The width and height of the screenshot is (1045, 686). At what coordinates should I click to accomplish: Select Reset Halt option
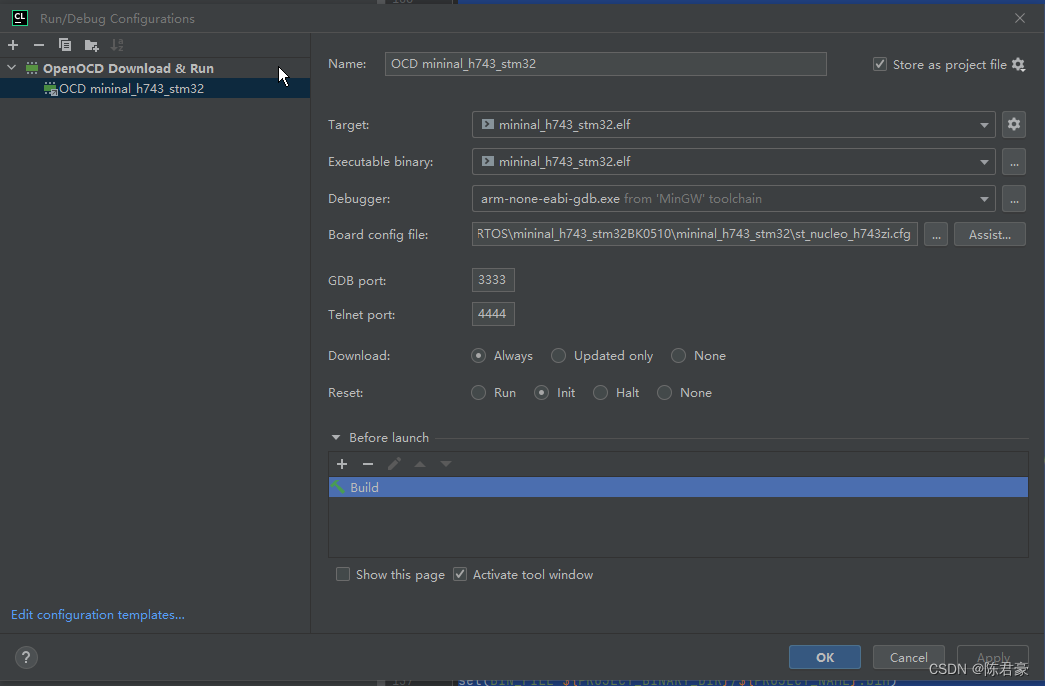pos(600,393)
